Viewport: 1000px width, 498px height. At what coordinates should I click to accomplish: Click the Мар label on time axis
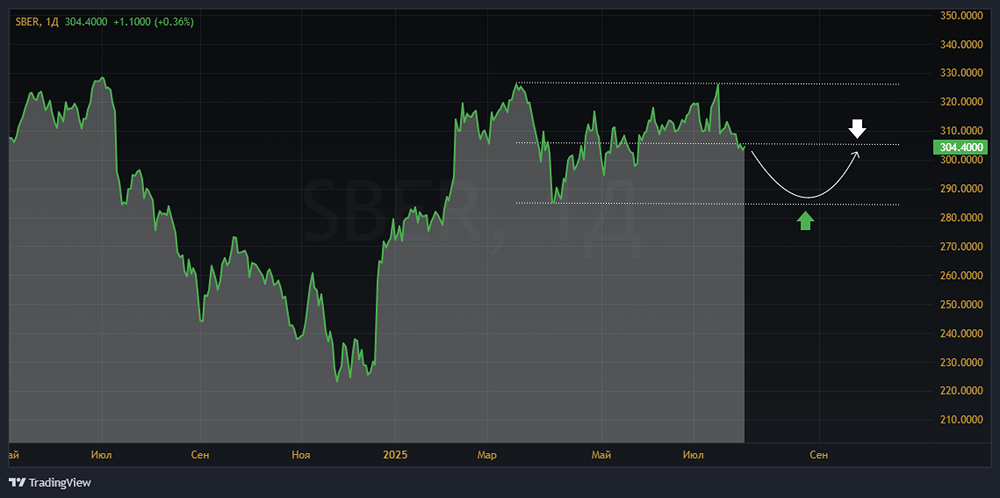click(x=487, y=455)
